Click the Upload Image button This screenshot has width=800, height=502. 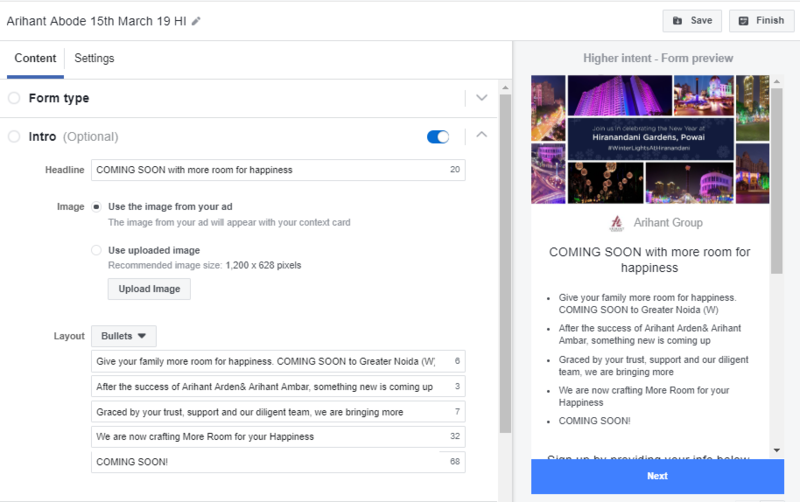pos(149,289)
